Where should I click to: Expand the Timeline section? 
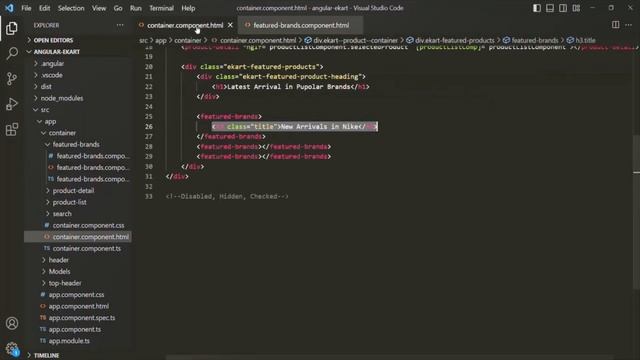47,356
